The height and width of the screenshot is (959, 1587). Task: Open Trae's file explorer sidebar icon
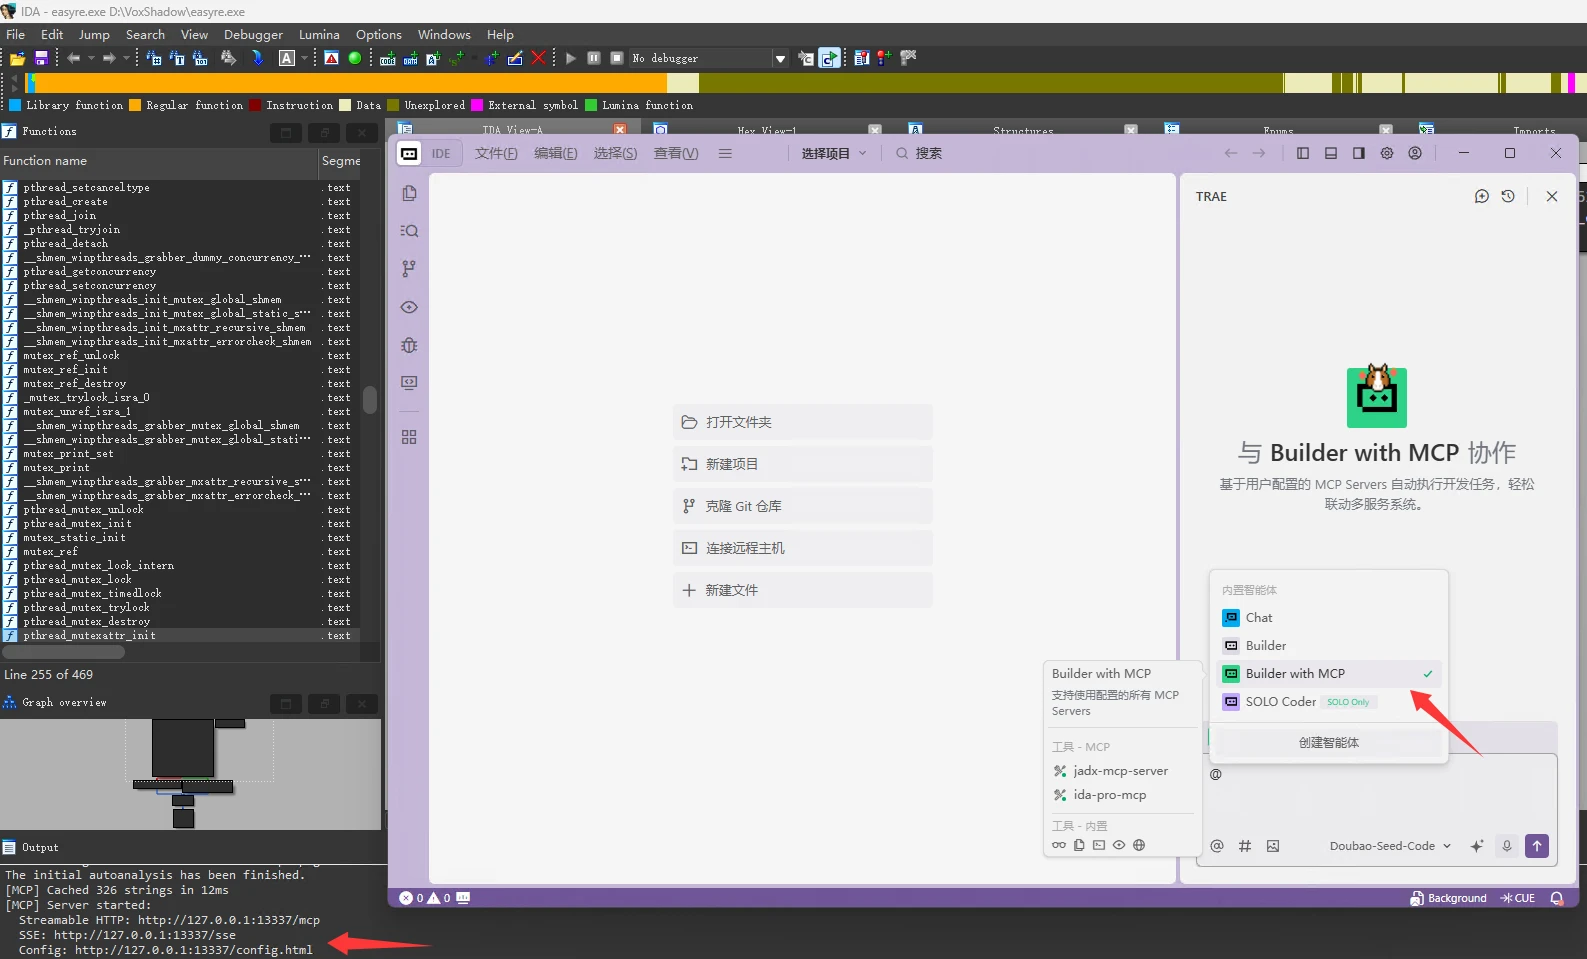point(409,193)
